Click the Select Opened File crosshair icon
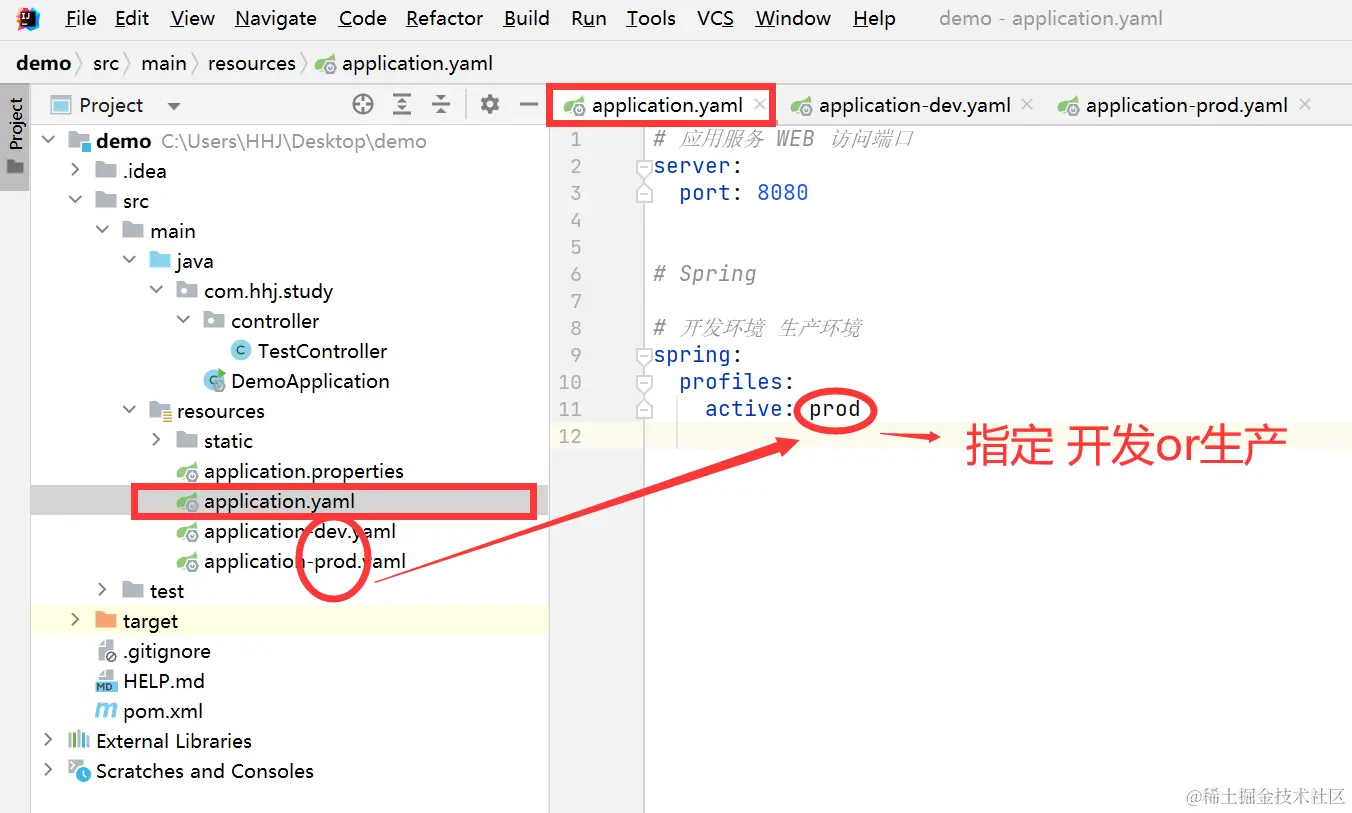 (x=362, y=104)
